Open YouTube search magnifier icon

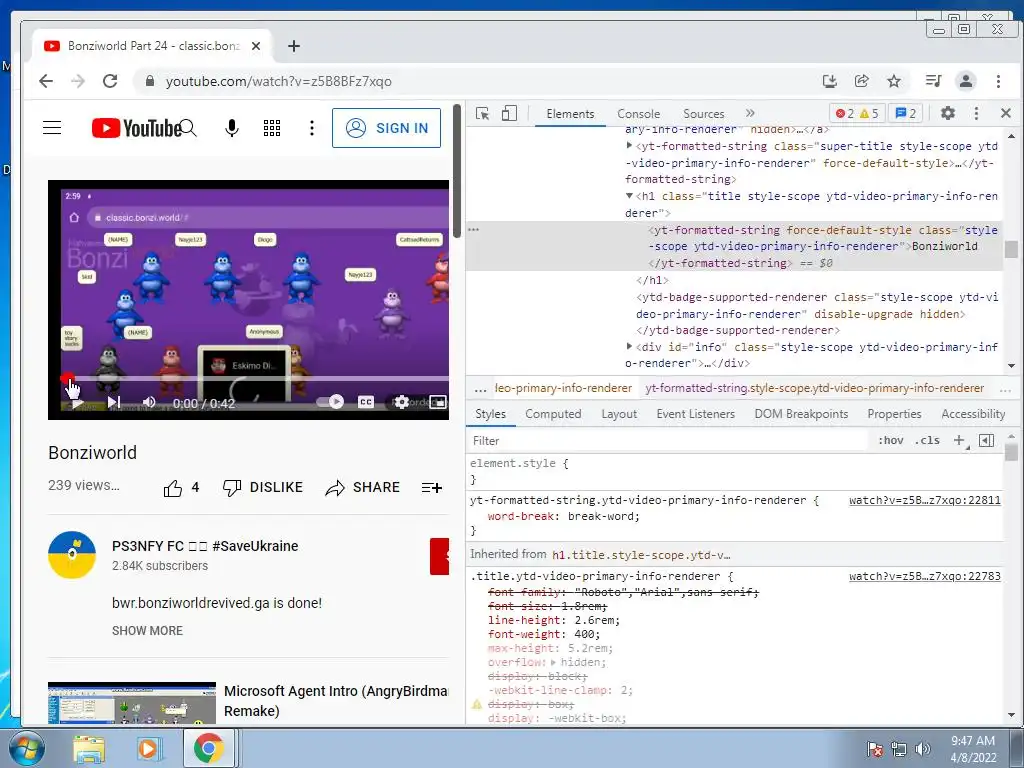coord(188,128)
